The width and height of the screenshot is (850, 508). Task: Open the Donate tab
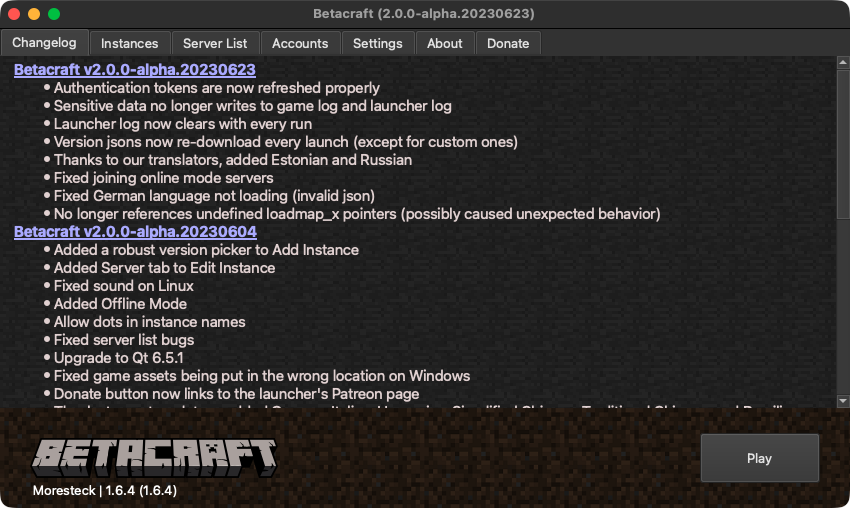(508, 43)
